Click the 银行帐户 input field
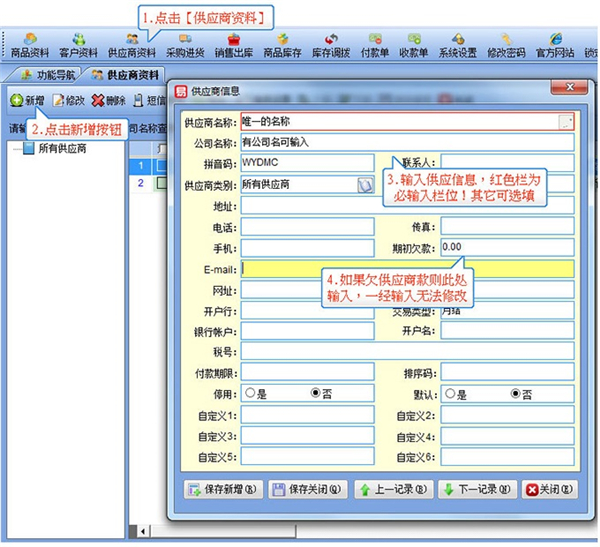The image size is (600, 547). pos(308,331)
